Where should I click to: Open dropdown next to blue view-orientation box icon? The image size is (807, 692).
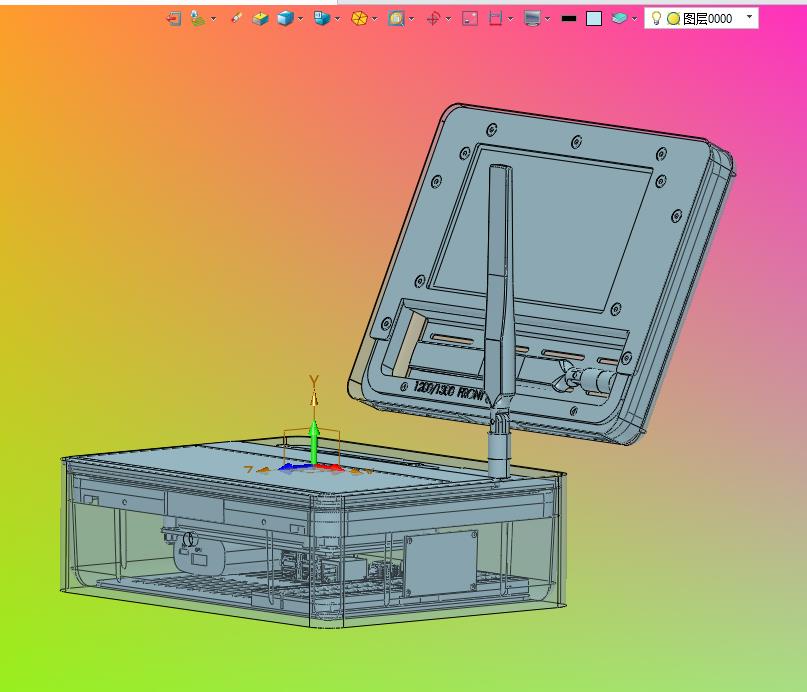[338, 19]
